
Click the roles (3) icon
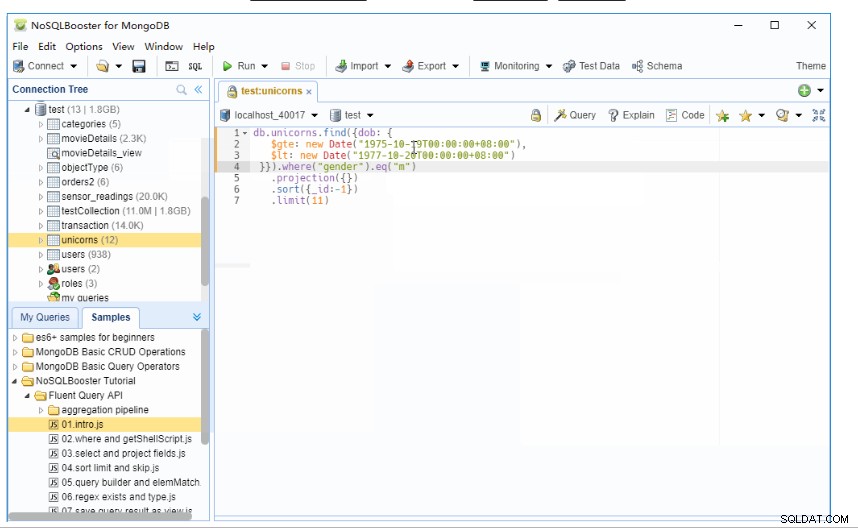point(53,283)
